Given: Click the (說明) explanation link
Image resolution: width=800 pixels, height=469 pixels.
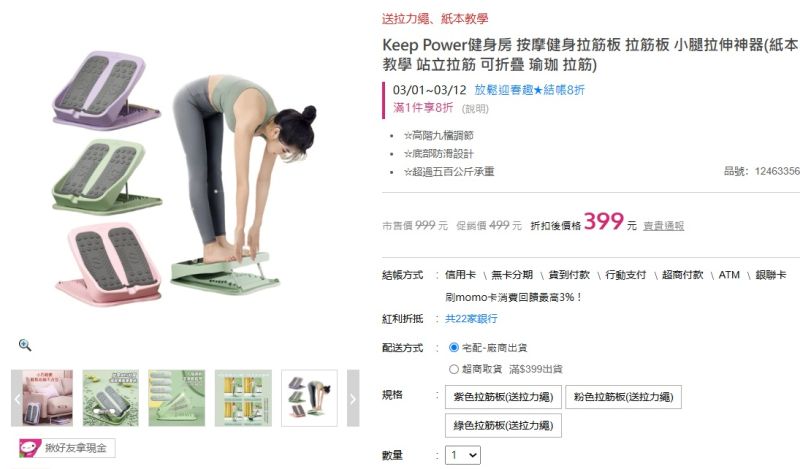Looking at the screenshot, I should click(x=475, y=109).
